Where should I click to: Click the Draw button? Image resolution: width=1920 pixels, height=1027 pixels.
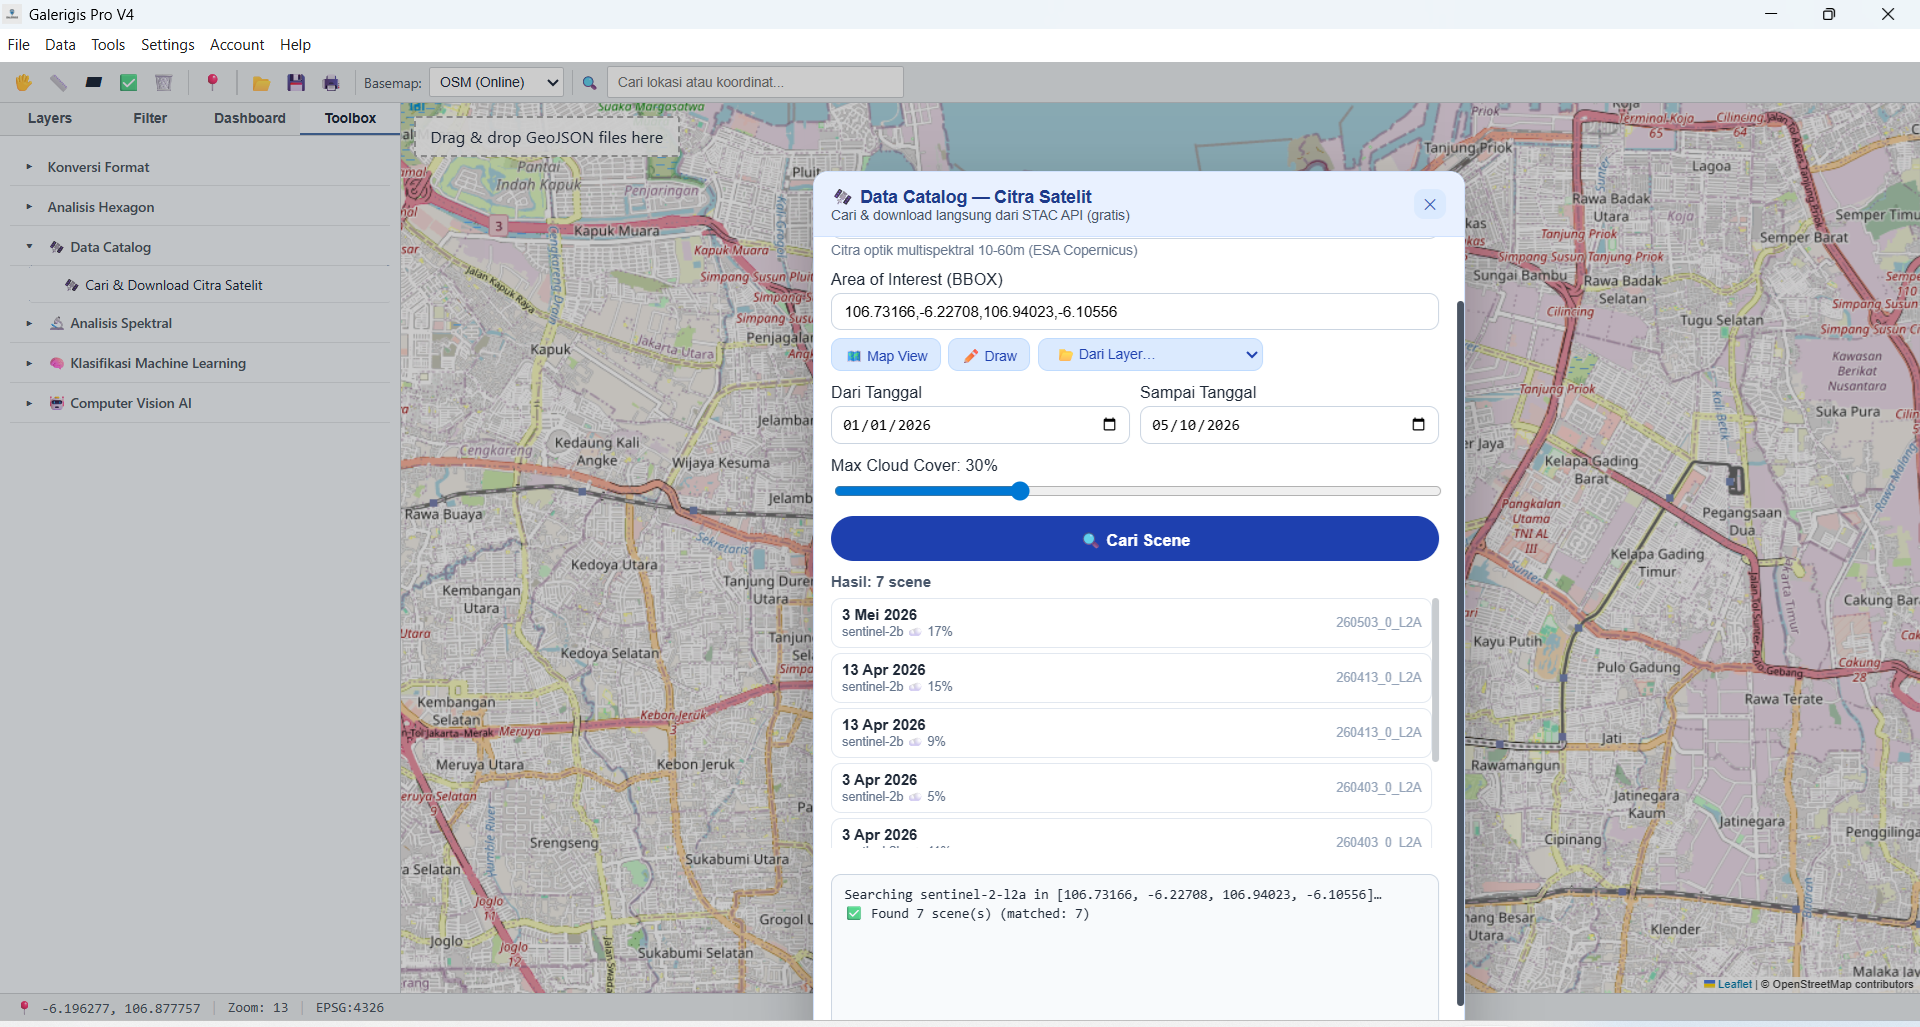[989, 355]
